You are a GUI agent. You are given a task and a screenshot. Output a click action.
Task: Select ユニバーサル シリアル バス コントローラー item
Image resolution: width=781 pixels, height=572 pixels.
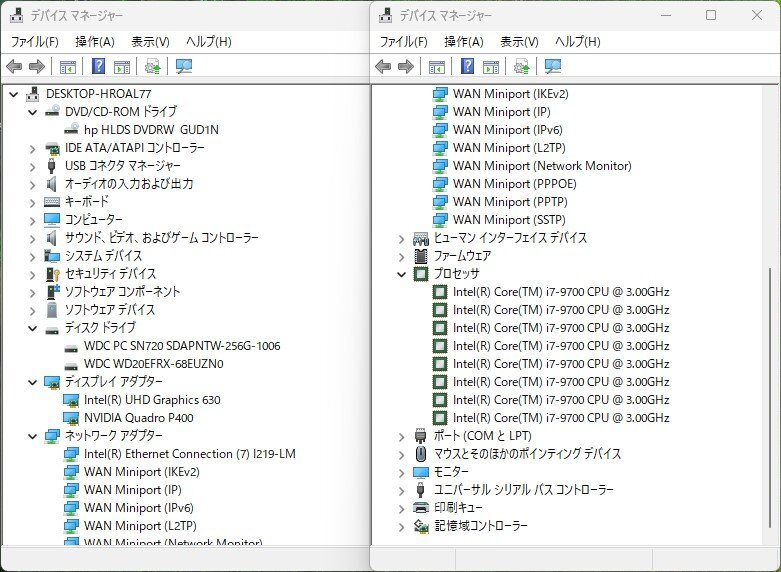tap(524, 490)
